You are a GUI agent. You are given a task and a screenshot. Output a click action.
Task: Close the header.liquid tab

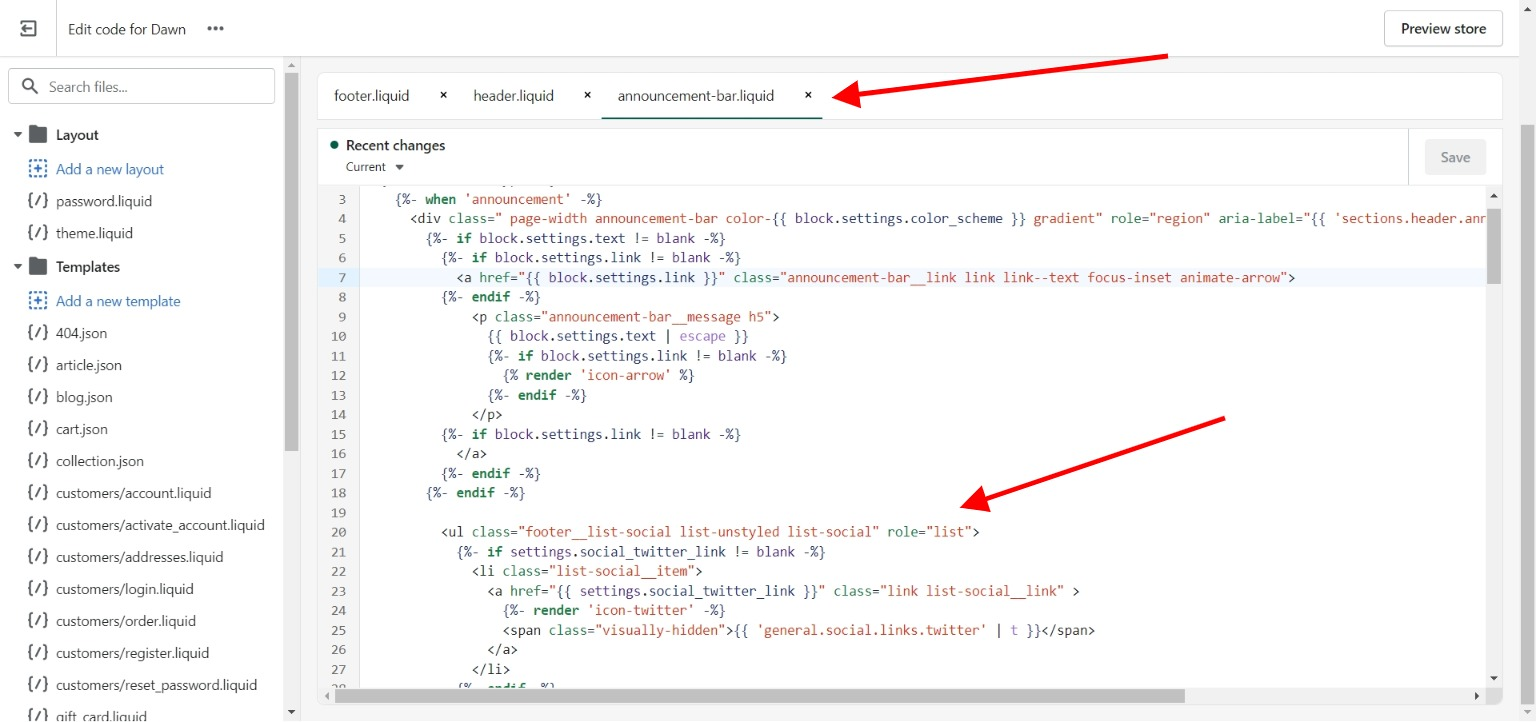tap(587, 95)
